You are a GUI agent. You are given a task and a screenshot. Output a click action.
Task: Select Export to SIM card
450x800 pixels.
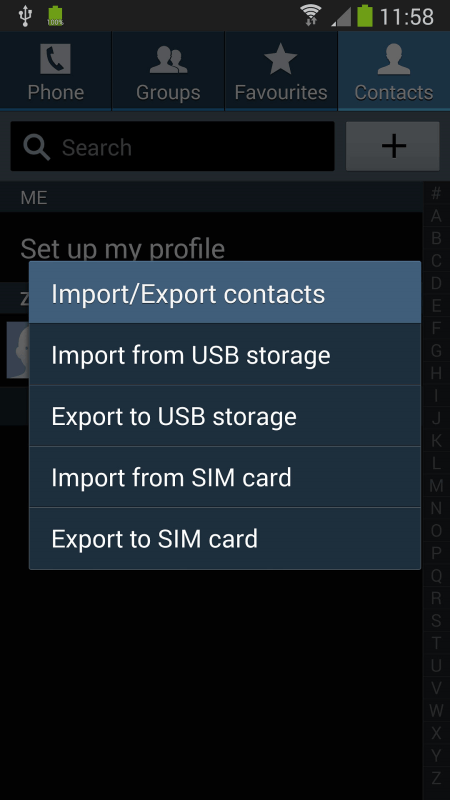coord(225,538)
